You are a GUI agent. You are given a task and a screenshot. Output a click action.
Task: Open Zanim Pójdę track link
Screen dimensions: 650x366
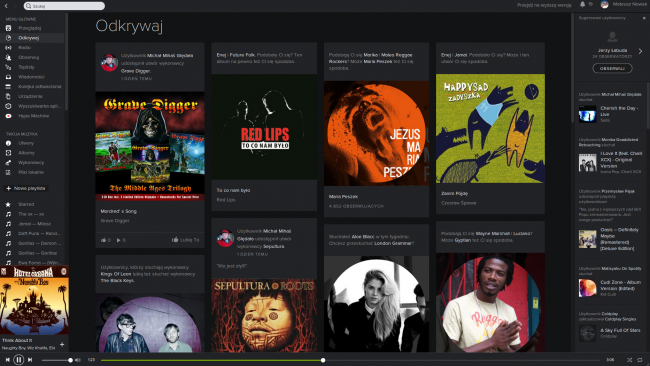tap(454, 194)
